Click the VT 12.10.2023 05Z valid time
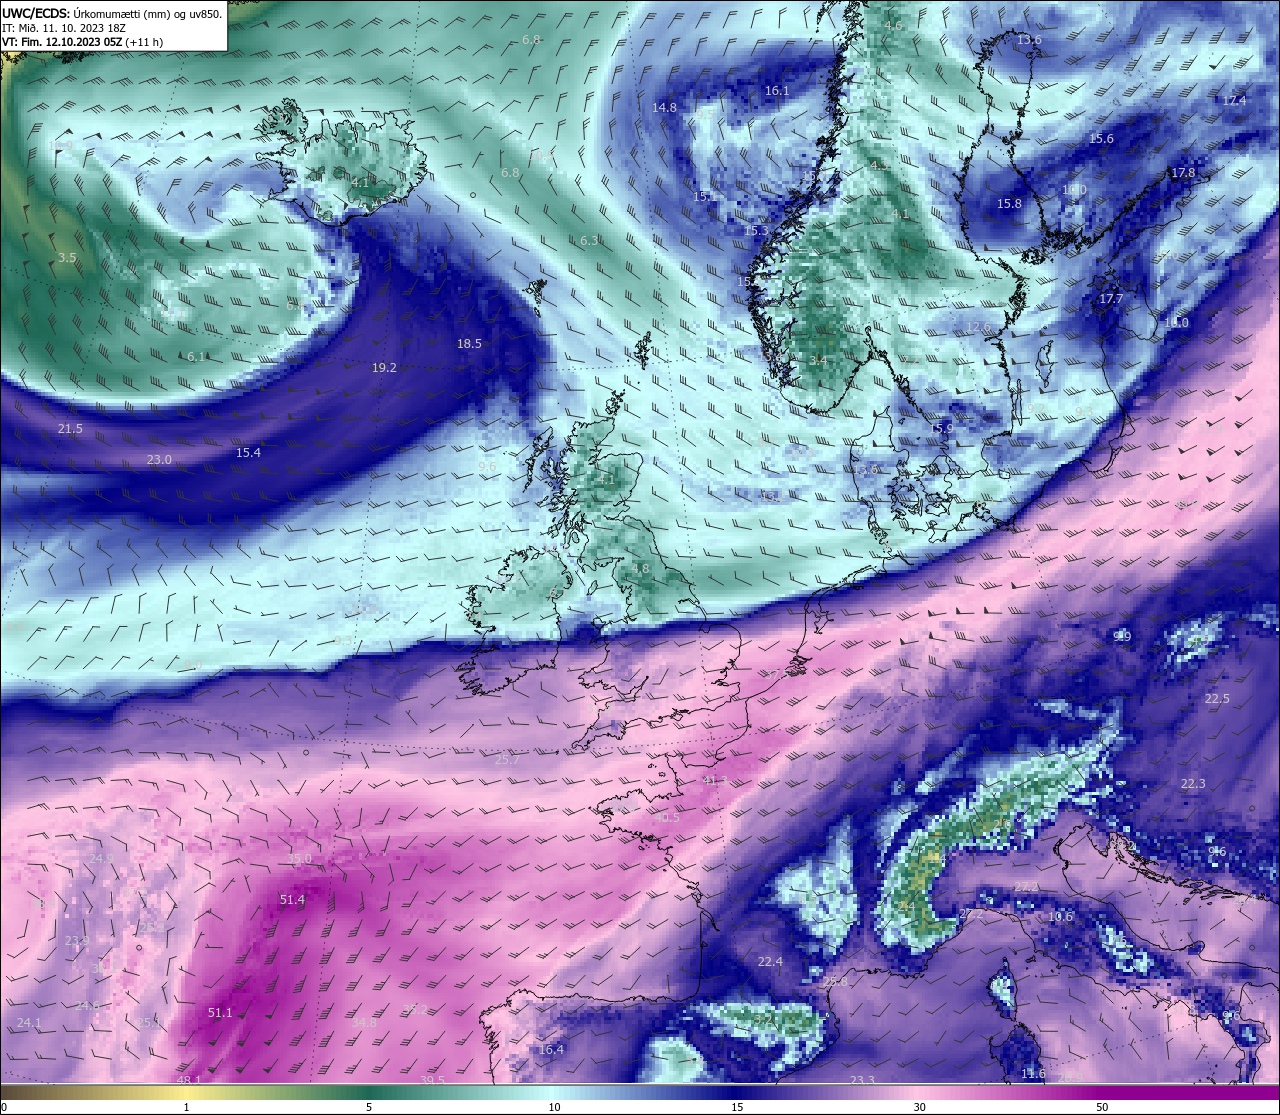1280x1115 pixels. (82, 42)
